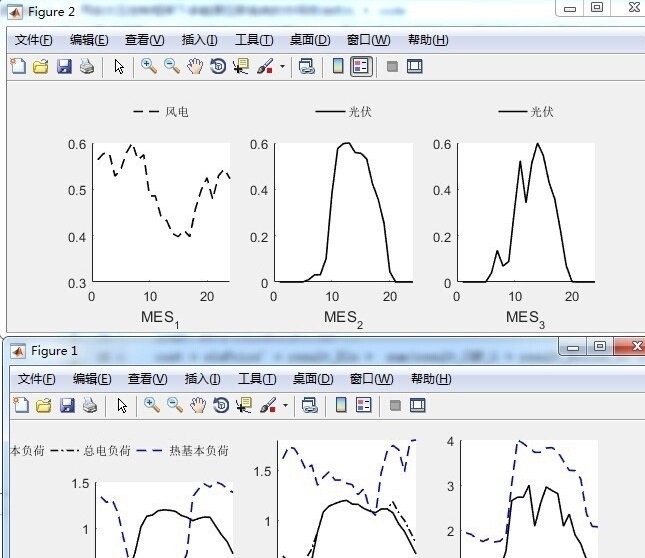Click MATLAB icon in Figure 2 title bar
The image size is (645, 558).
coord(15,12)
